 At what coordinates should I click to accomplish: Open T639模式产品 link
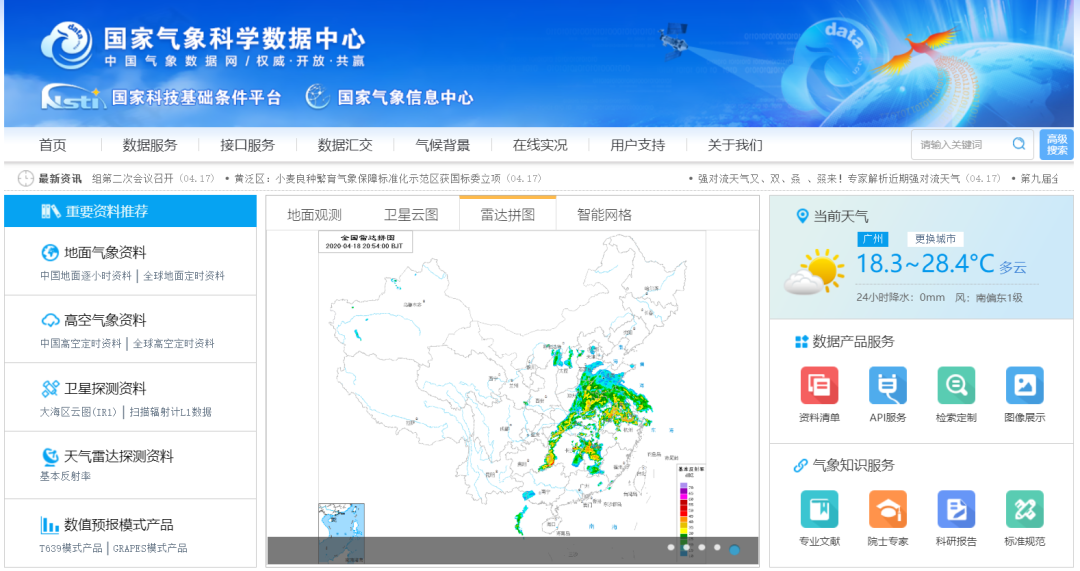[x=71, y=548]
